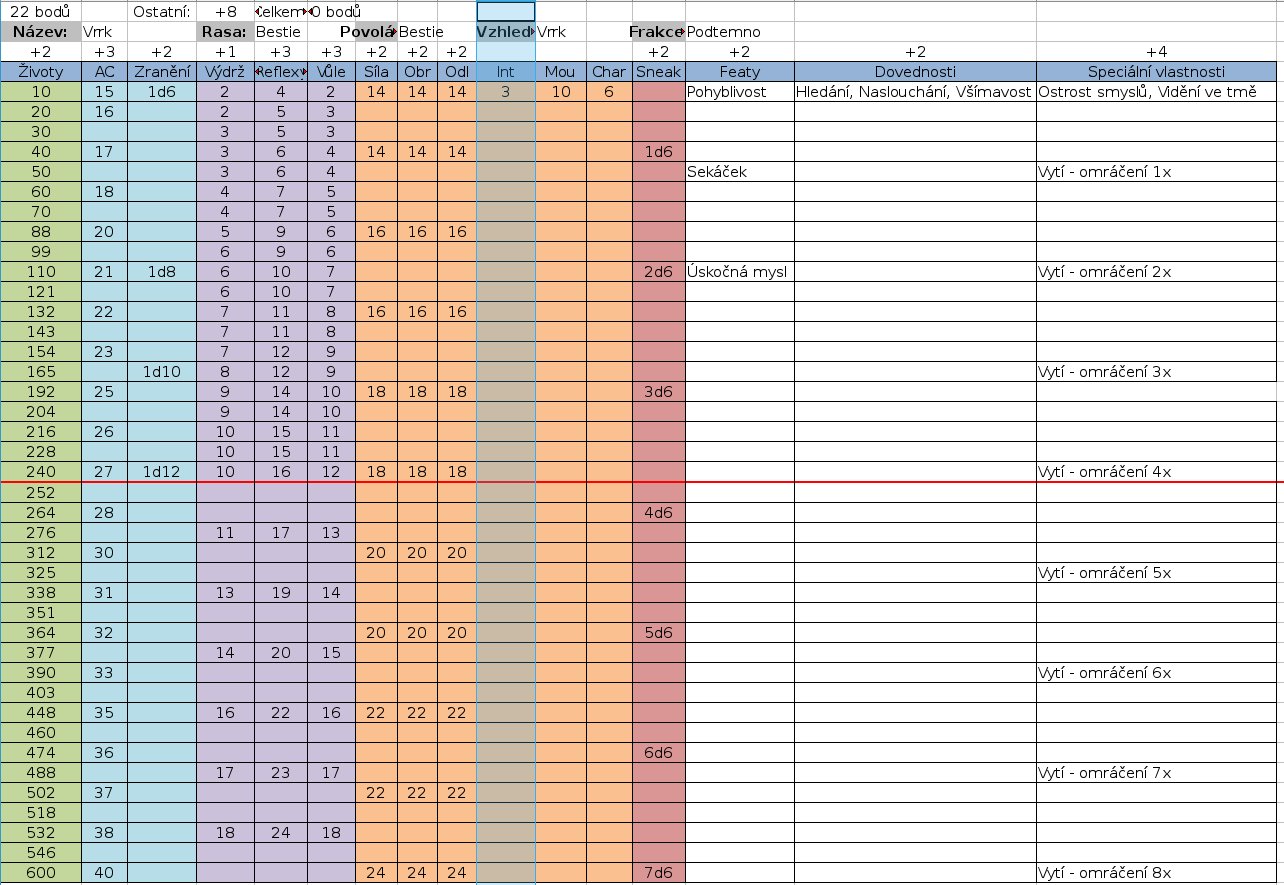Click the Speciální vlastnosti header
The width and height of the screenshot is (1284, 885).
[1159, 72]
